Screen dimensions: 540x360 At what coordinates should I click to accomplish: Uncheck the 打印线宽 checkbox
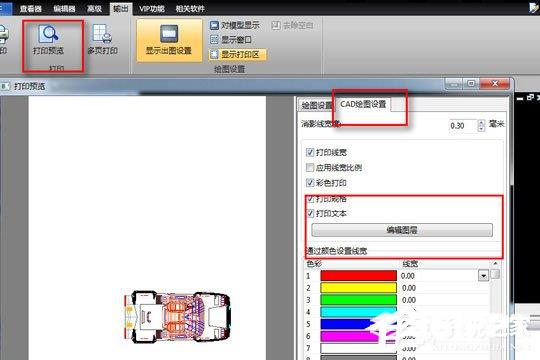(x=310, y=152)
